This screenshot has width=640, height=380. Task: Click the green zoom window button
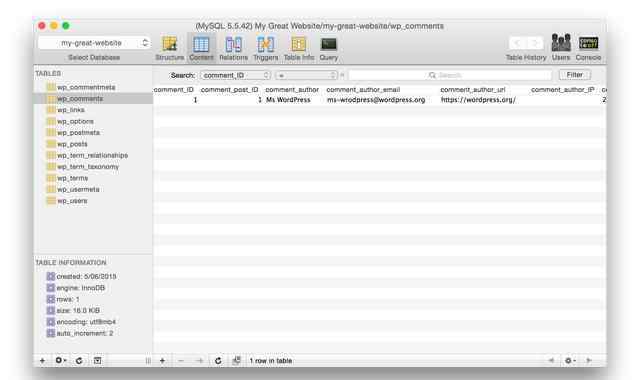pos(66,26)
